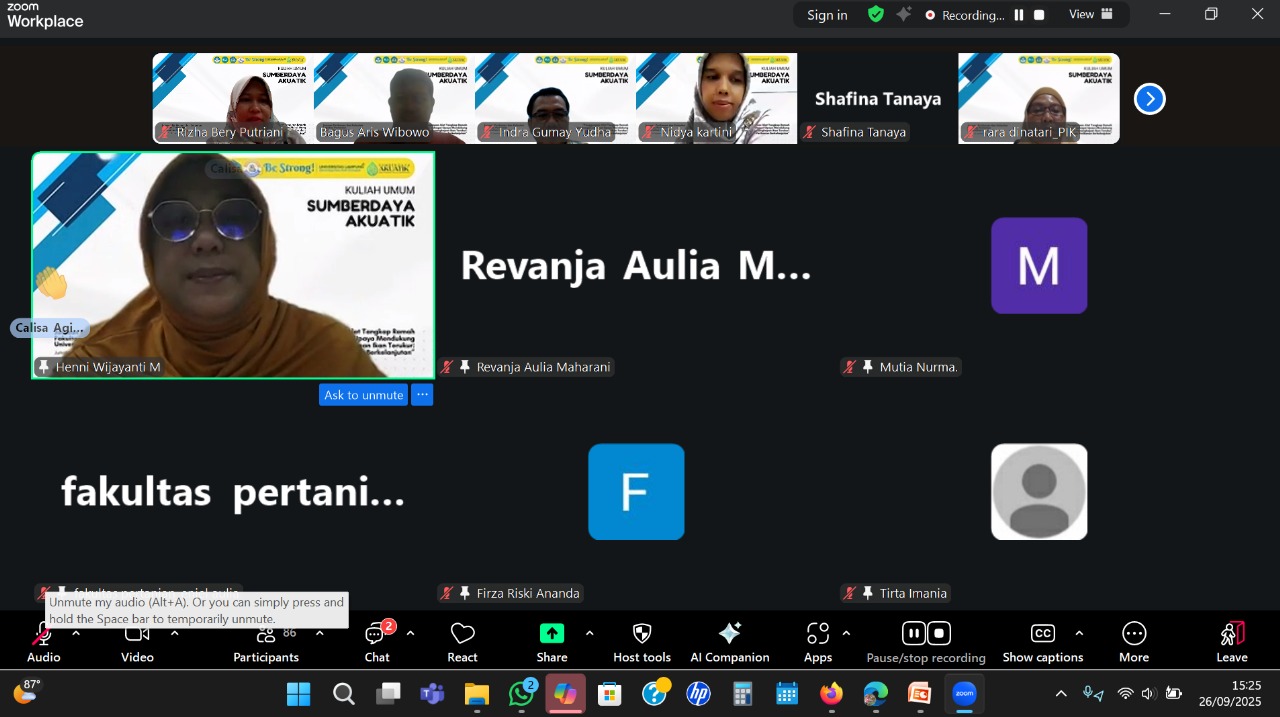Click the green encryption shield icon

876,15
